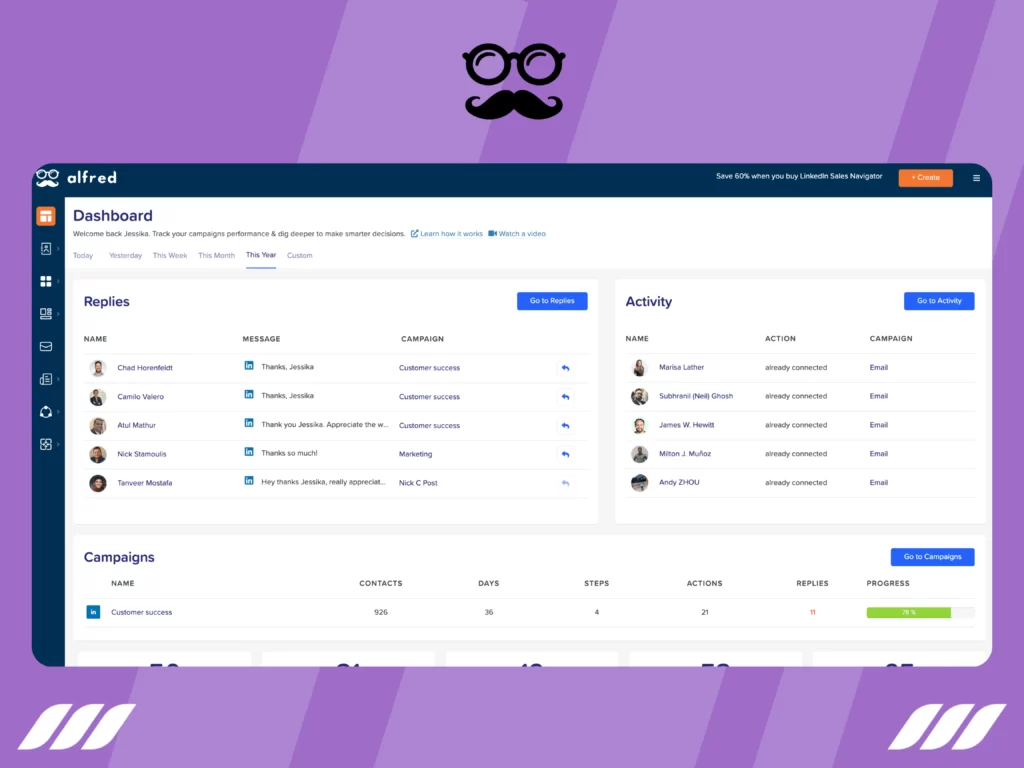Click the Customer success progress bar
Viewport: 1024px width, 768px height.
coord(920,613)
